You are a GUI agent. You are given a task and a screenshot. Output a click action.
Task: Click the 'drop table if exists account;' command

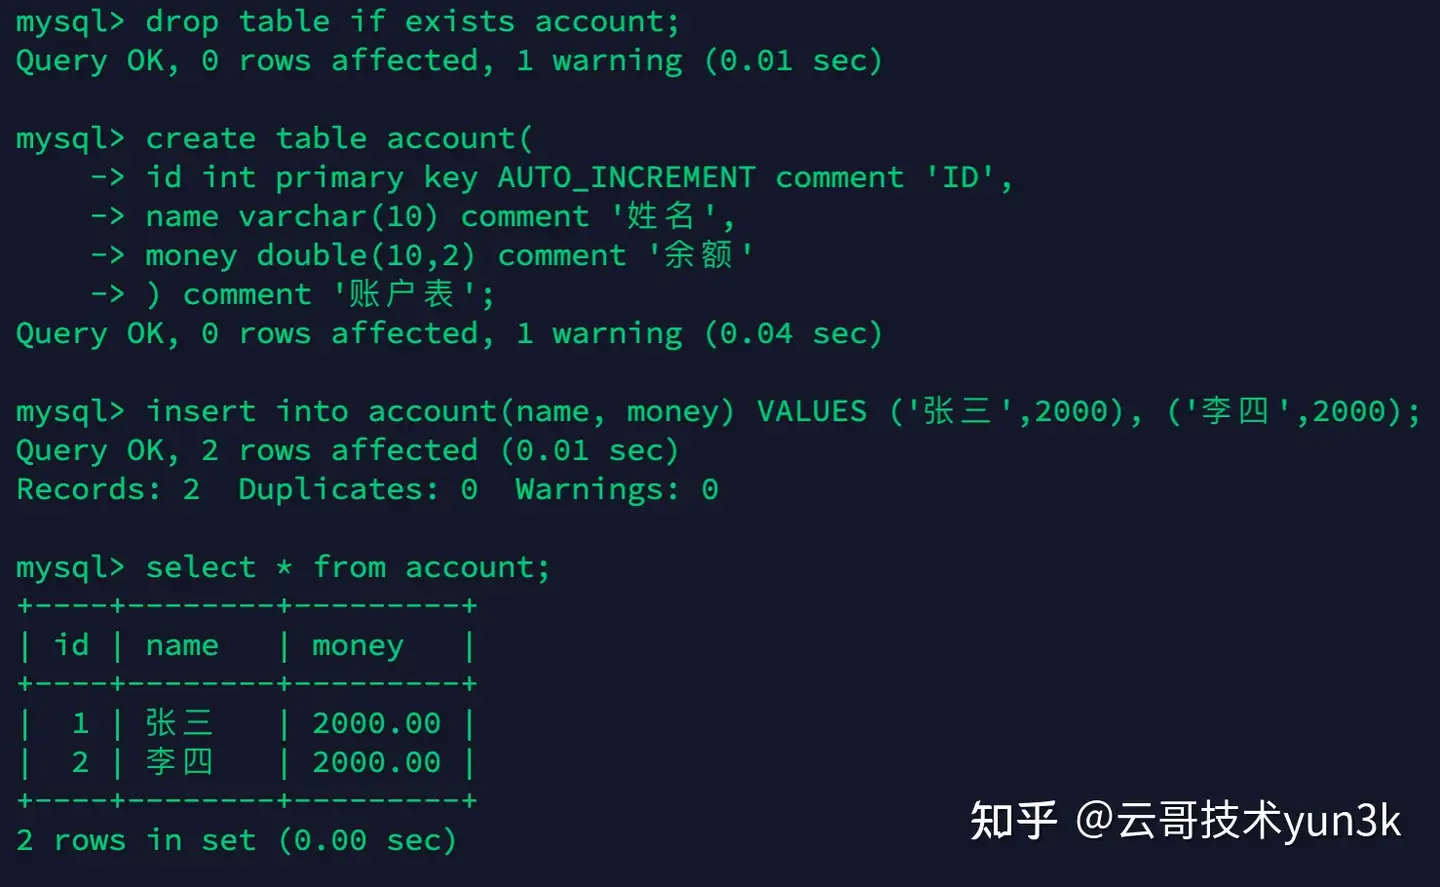tap(411, 21)
